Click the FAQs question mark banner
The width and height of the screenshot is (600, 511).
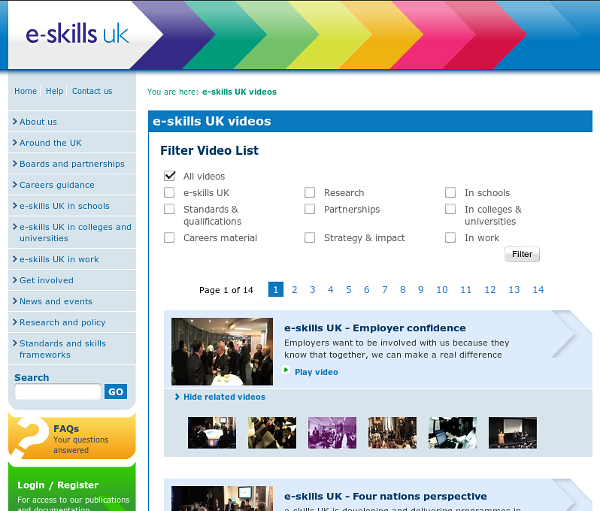[72, 436]
